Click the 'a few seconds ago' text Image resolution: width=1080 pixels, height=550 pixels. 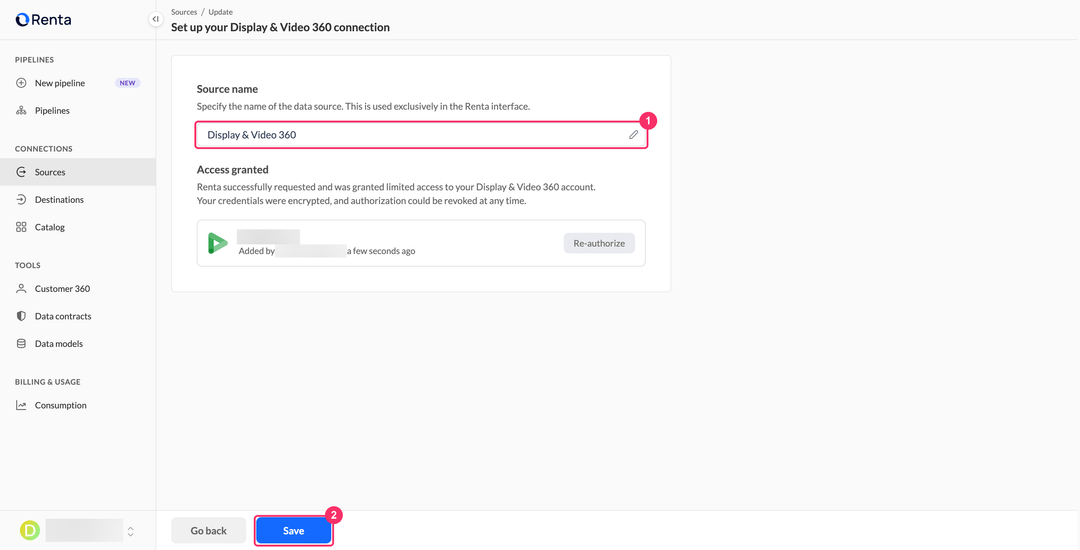pyautogui.click(x=381, y=251)
